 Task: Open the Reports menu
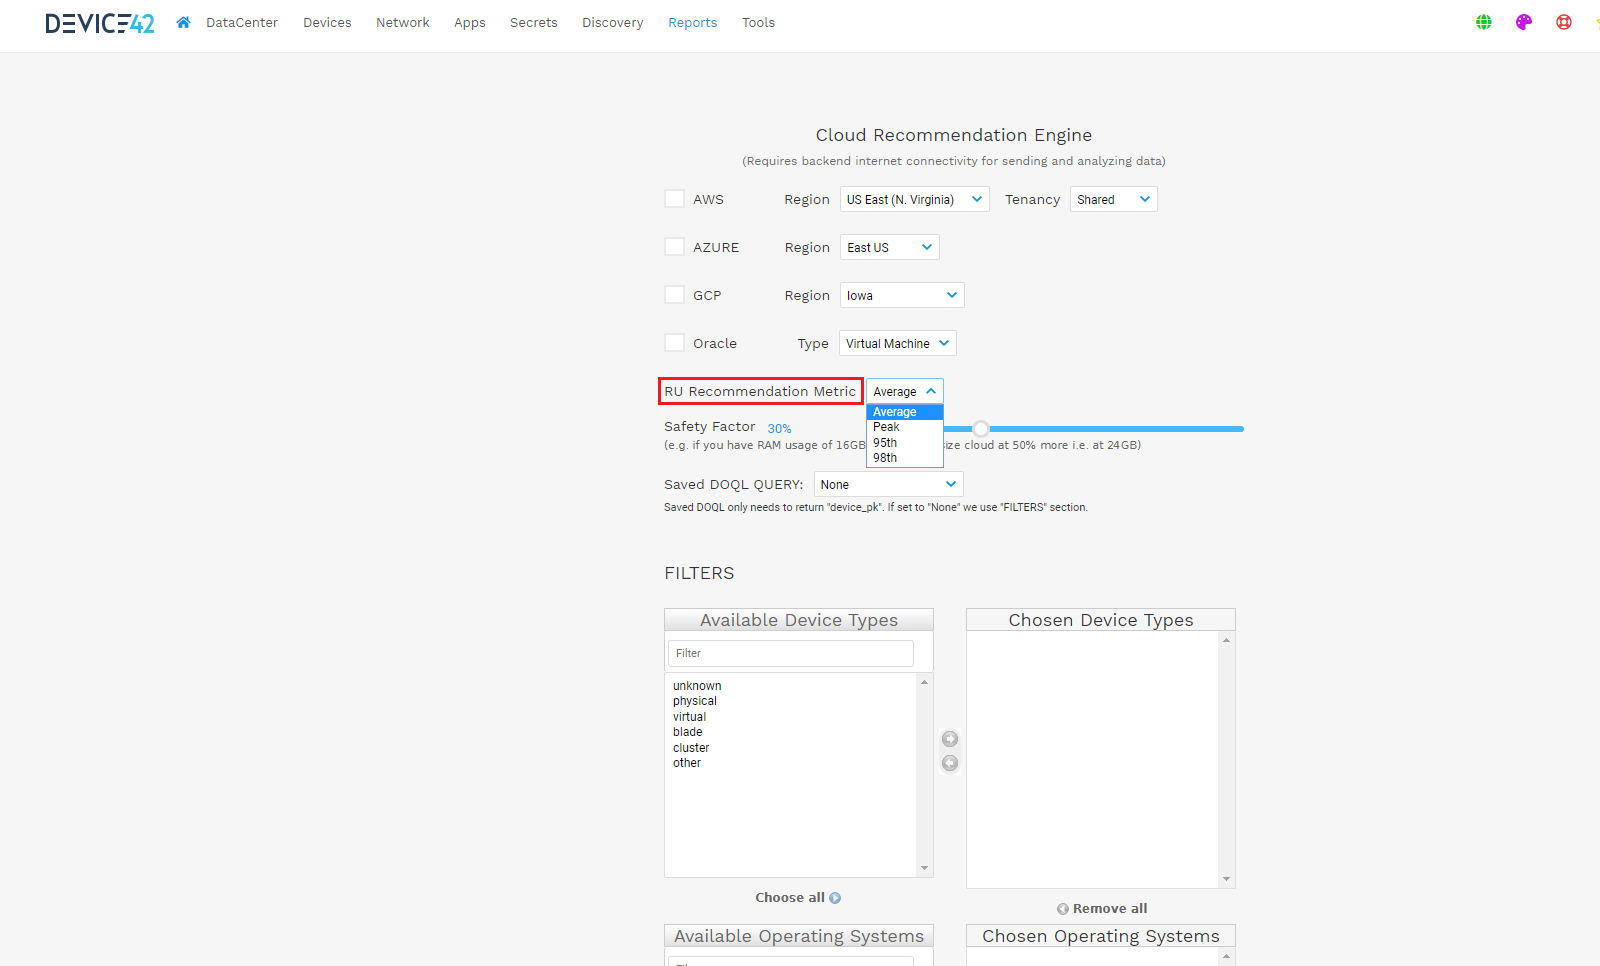pyautogui.click(x=693, y=22)
